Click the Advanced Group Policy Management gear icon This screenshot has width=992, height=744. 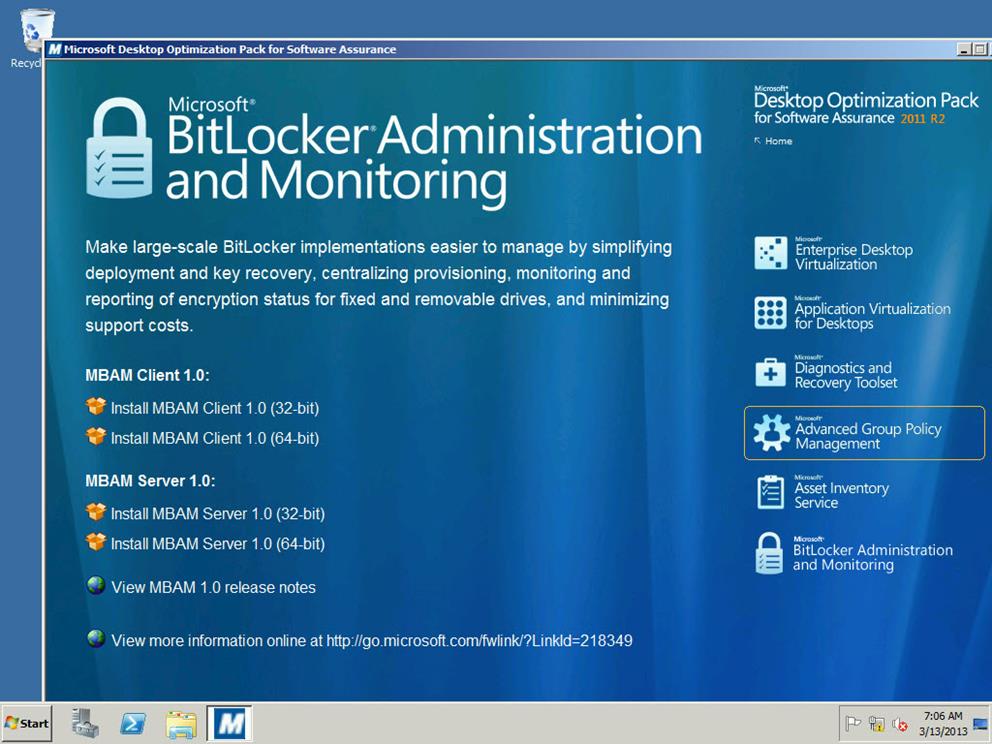coord(771,433)
